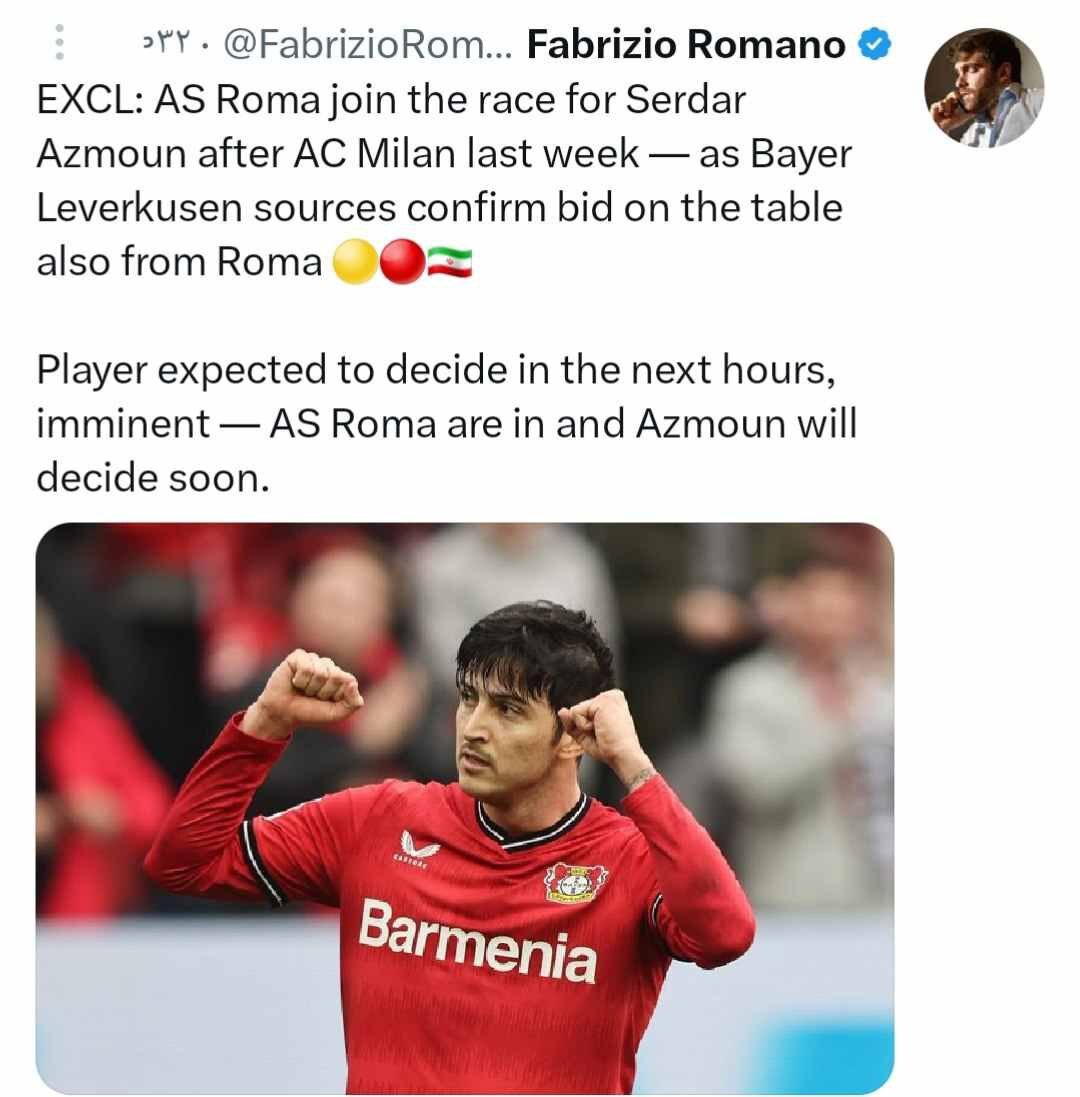Click the "decide soon." closing text
This screenshot has width=1080, height=1097.
pos(152,479)
